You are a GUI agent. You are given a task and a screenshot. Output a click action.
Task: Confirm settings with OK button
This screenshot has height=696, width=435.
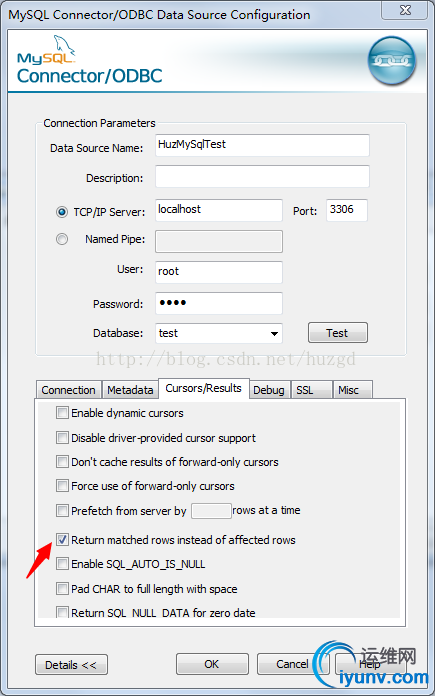(x=212, y=664)
